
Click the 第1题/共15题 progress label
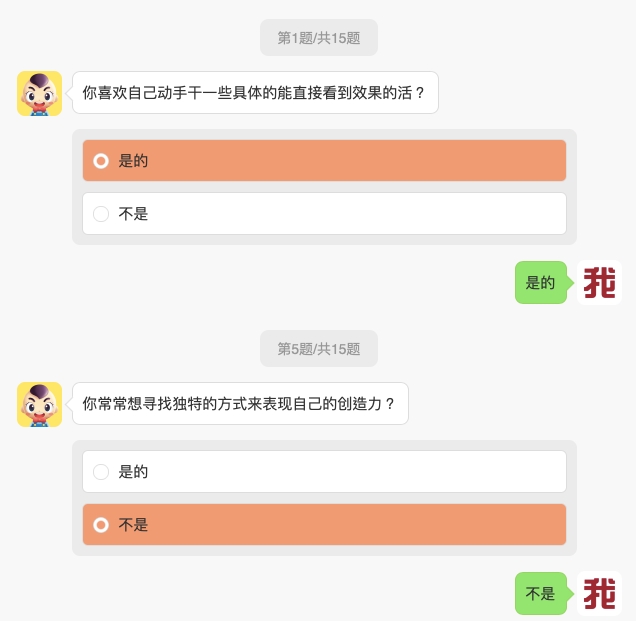pyautogui.click(x=319, y=38)
